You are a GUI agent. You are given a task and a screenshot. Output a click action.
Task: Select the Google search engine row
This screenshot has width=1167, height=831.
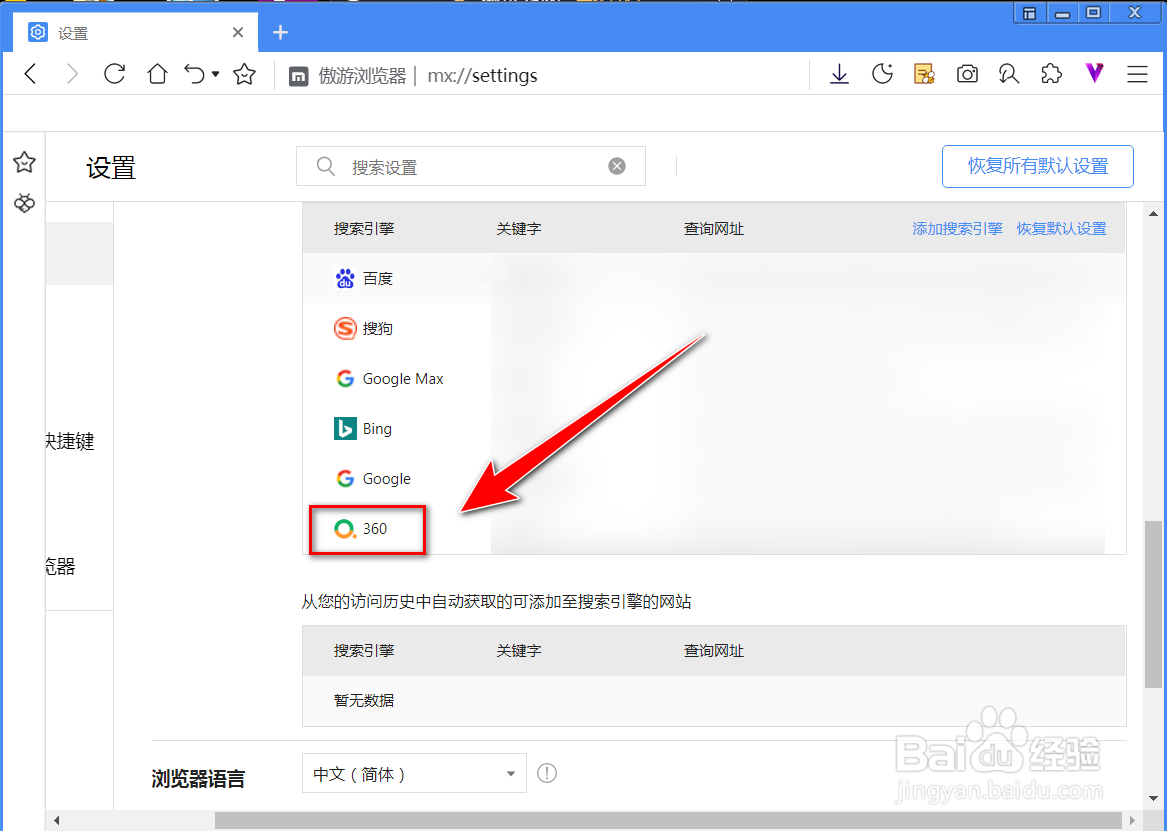(714, 478)
